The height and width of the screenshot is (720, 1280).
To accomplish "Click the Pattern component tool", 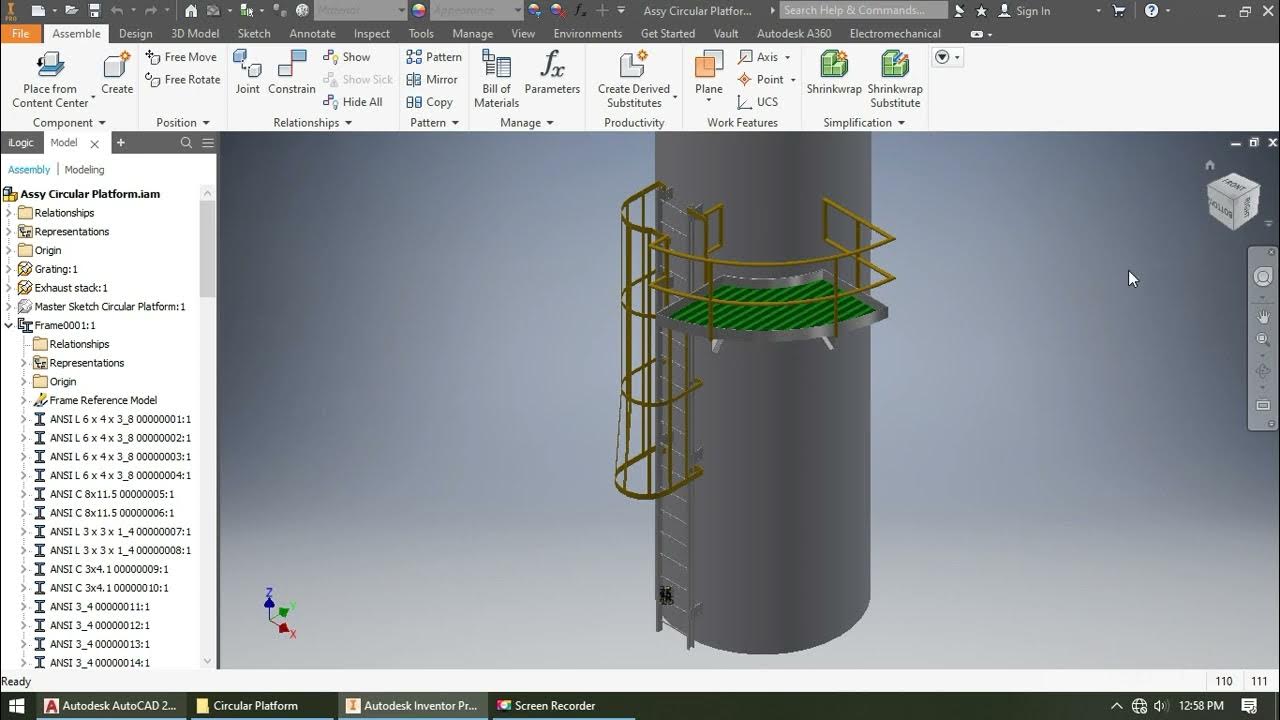I will point(434,57).
